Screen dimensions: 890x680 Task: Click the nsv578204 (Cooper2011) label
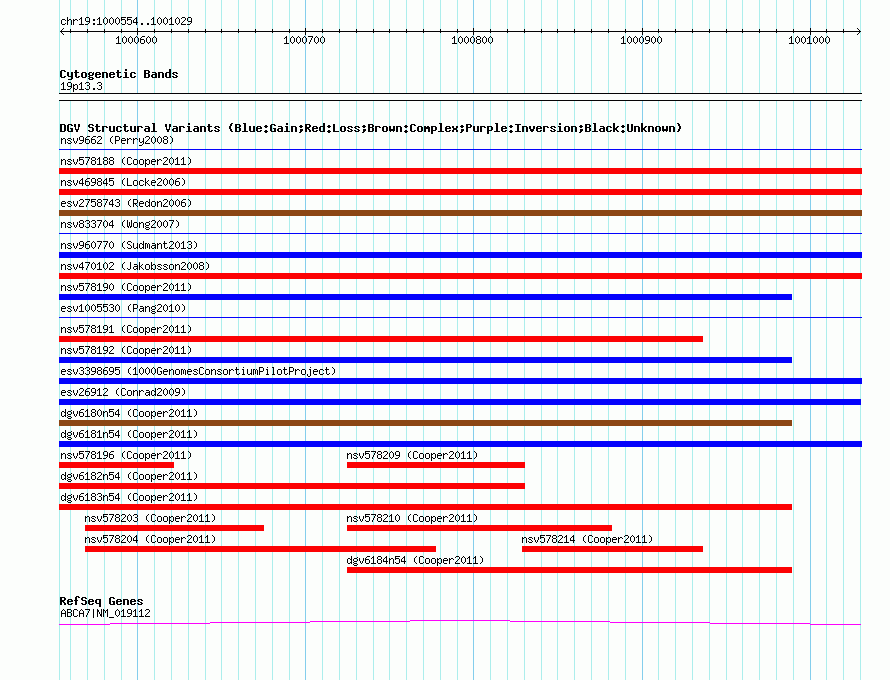coord(150,539)
